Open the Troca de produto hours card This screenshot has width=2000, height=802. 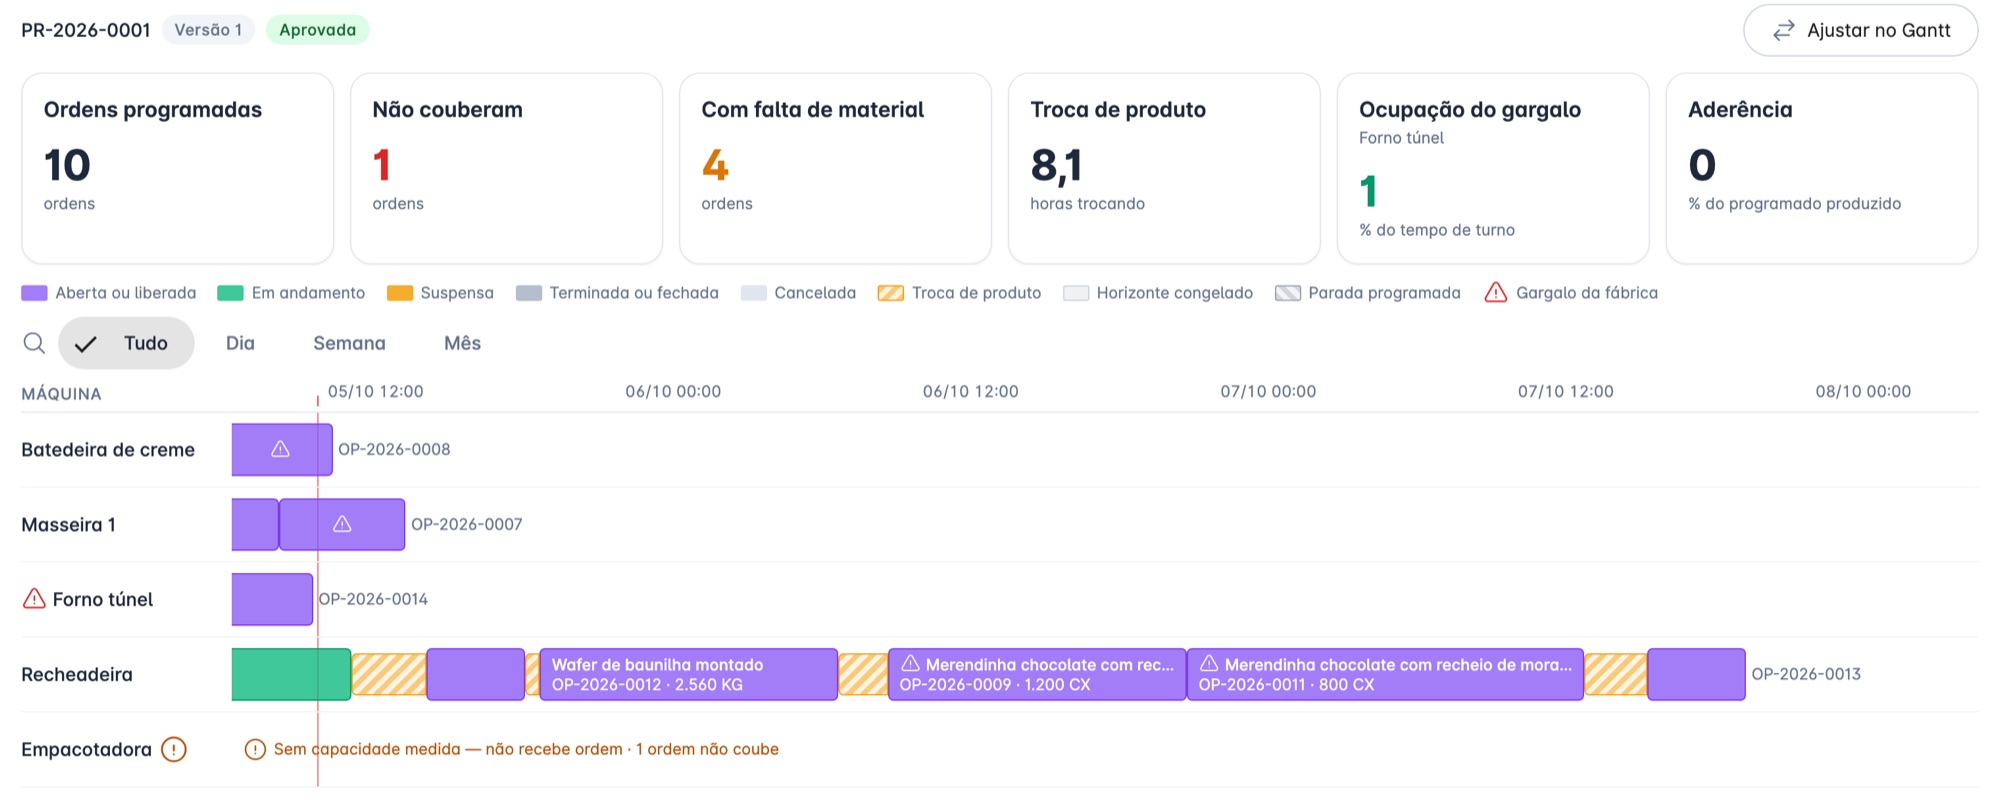[x=1165, y=168]
